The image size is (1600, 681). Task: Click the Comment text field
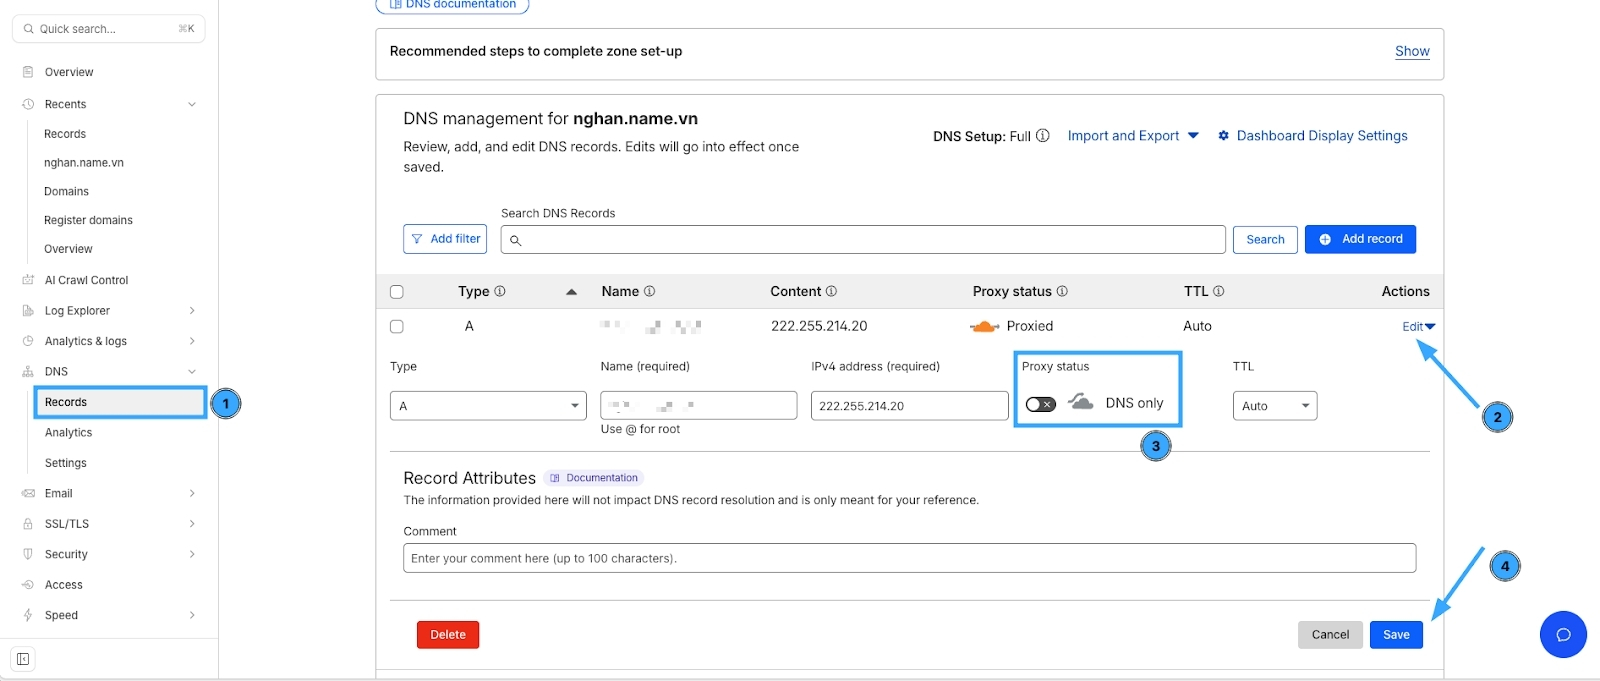(908, 558)
